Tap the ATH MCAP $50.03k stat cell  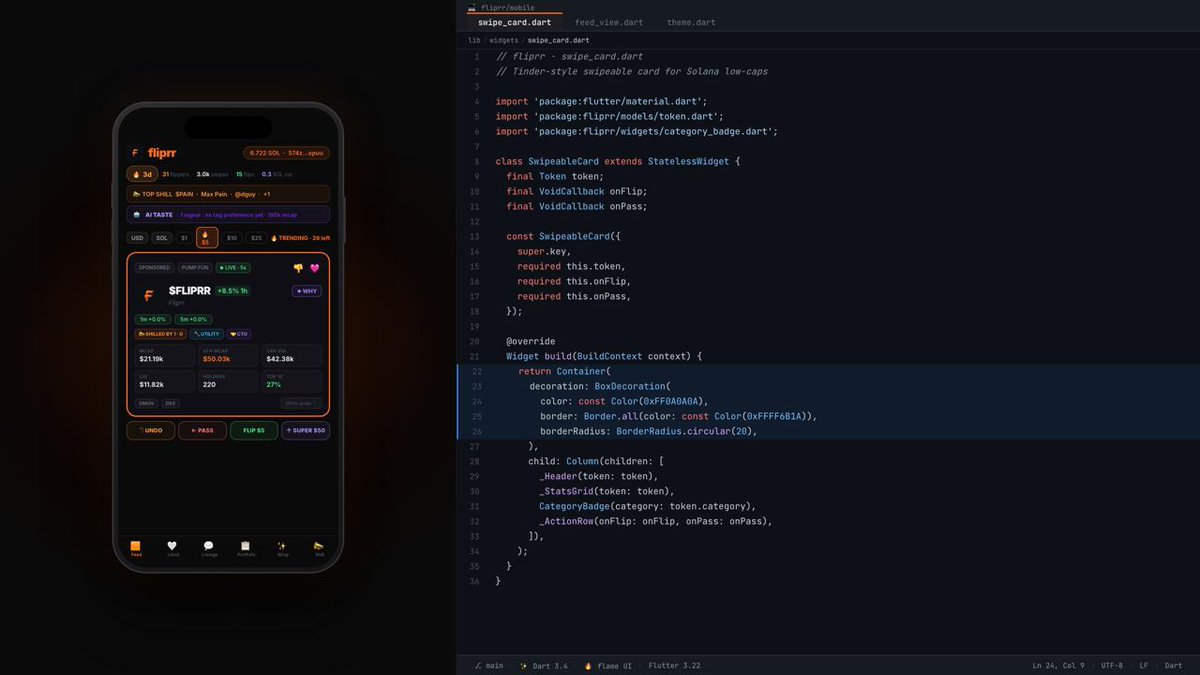point(228,356)
